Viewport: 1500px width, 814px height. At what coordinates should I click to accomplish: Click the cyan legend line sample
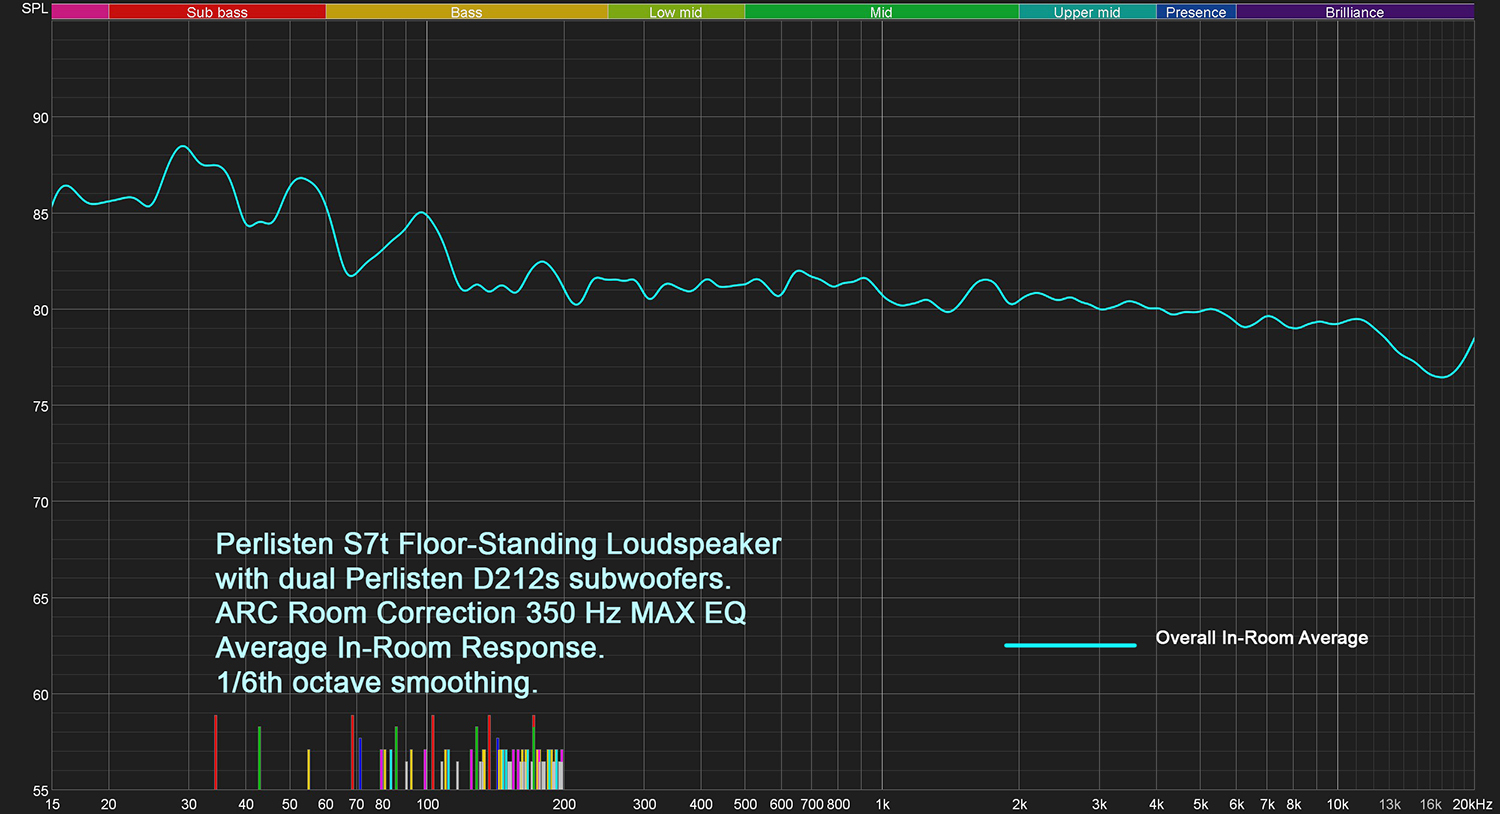pos(1070,645)
